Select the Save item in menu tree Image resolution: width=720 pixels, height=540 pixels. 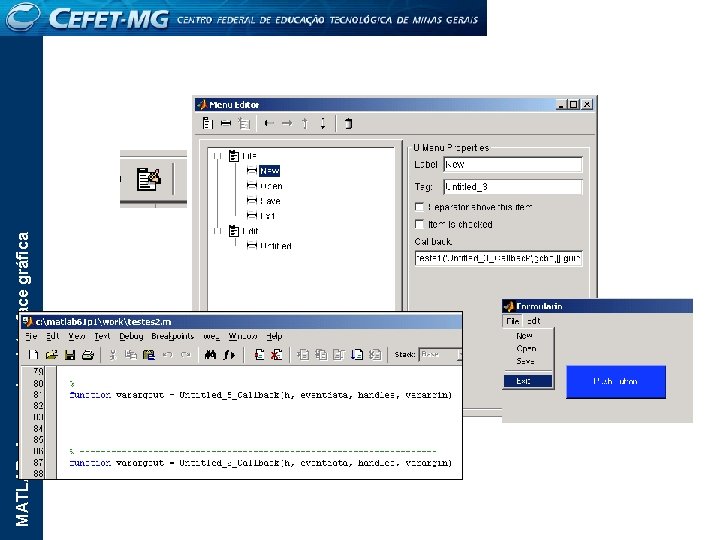point(264,201)
